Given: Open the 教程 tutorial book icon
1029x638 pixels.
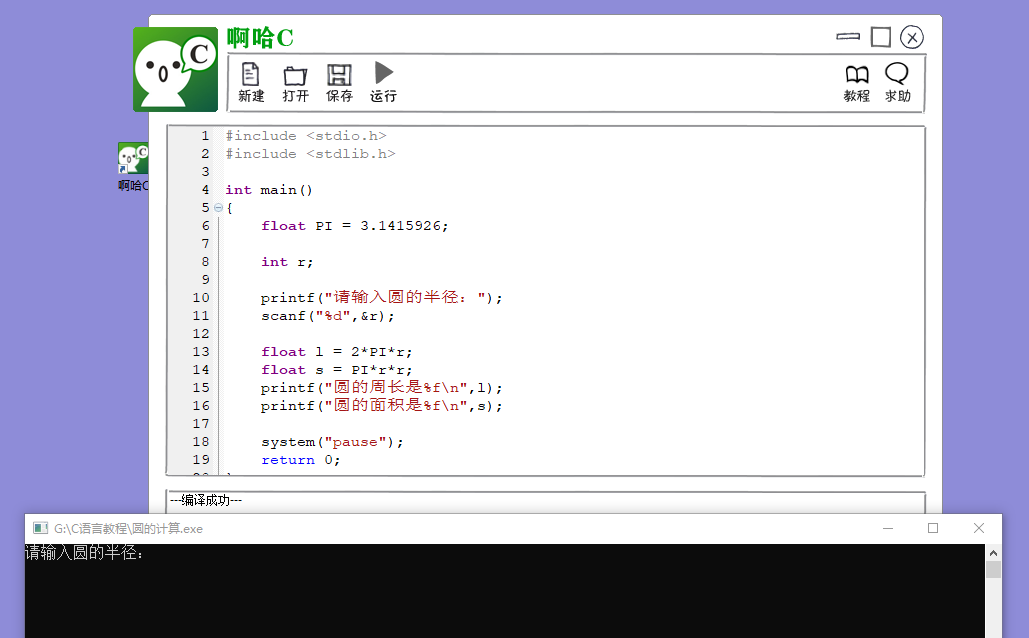Looking at the screenshot, I should [x=856, y=83].
